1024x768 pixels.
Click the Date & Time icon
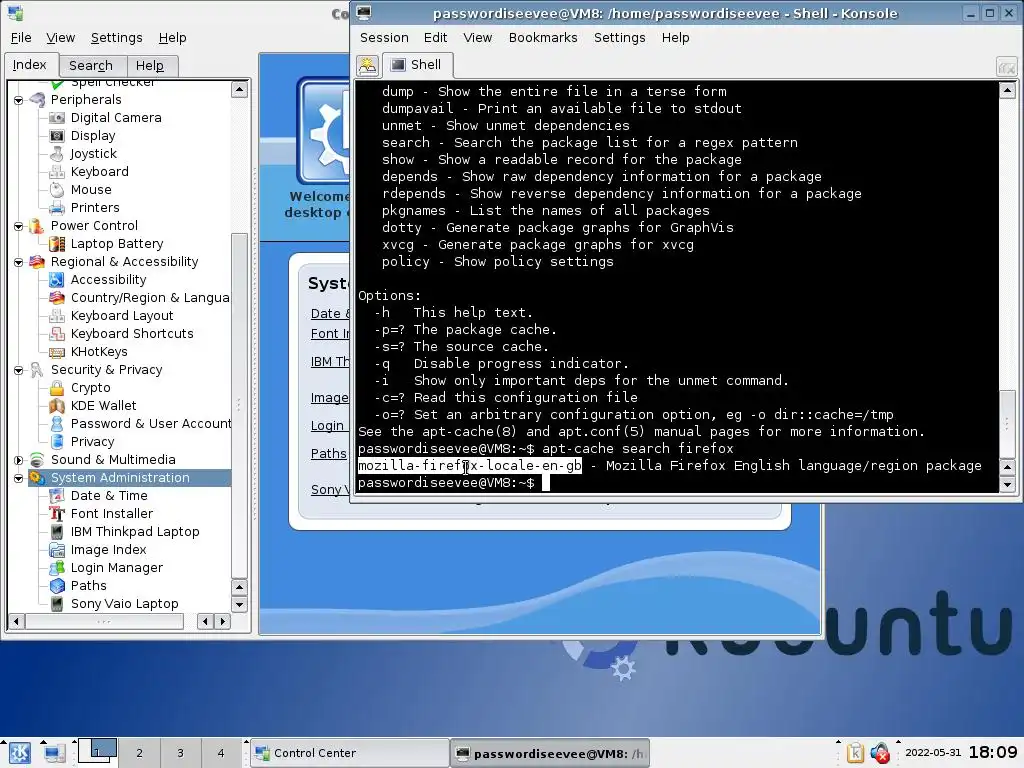coord(57,496)
